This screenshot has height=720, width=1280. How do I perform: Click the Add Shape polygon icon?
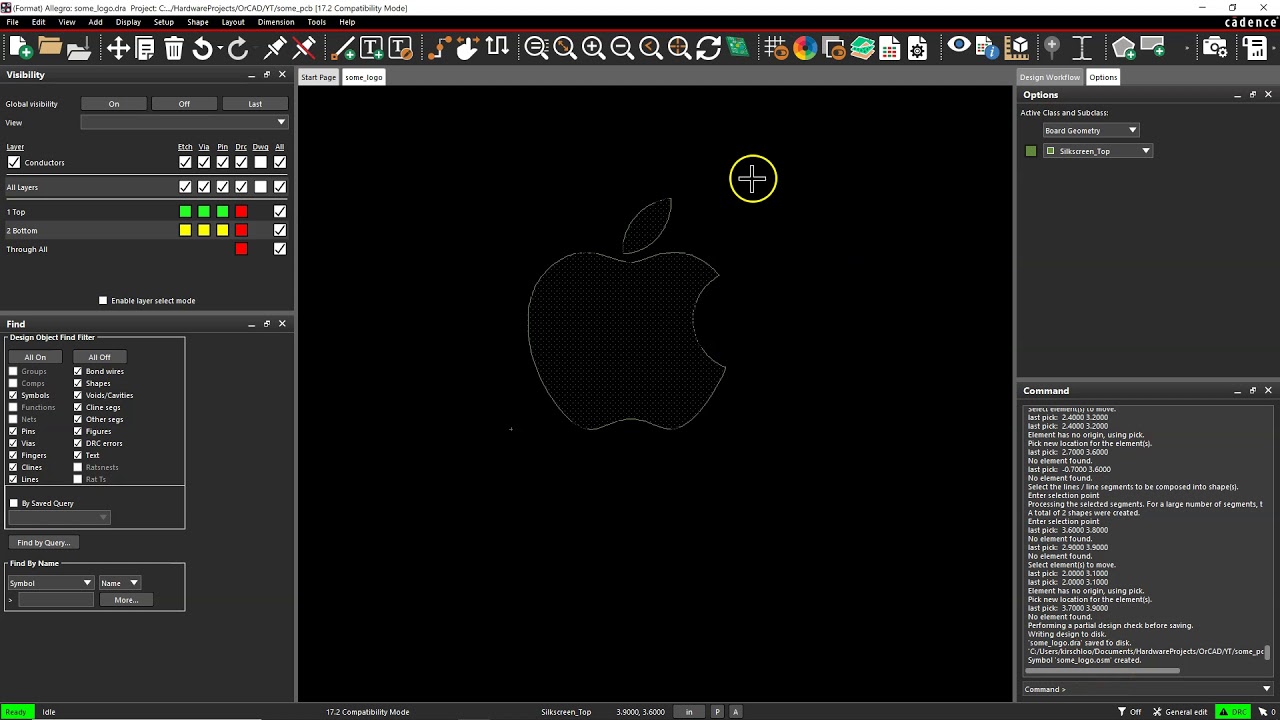1122,47
